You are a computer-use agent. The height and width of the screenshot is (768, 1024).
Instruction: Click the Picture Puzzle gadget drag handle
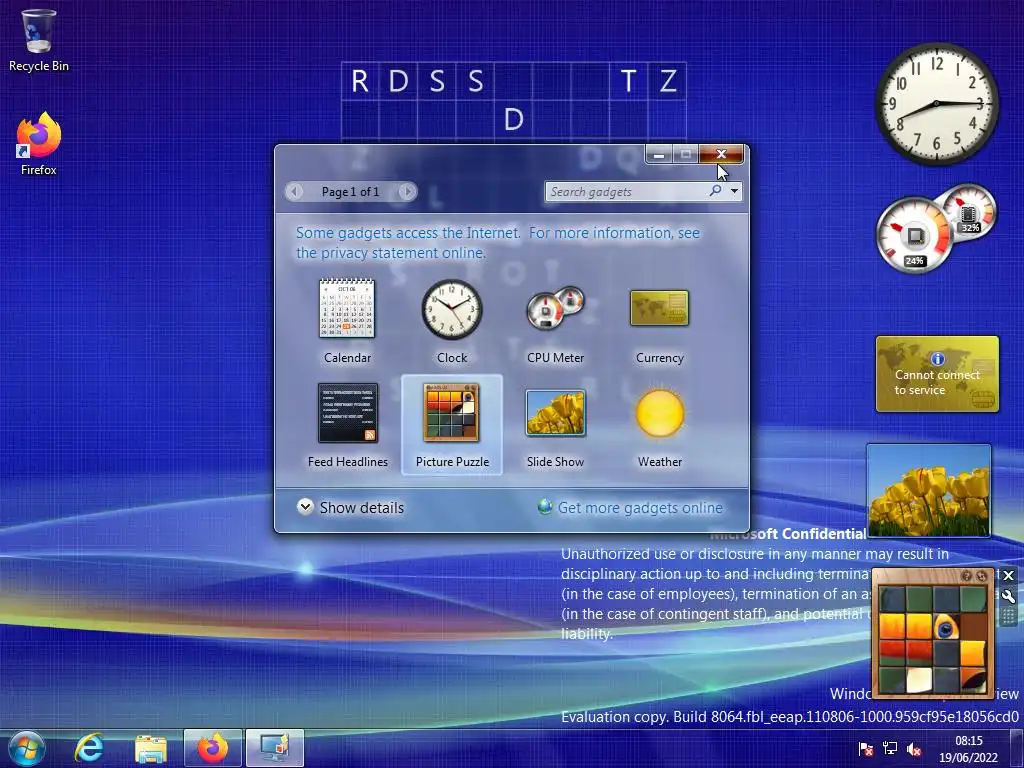tap(1008, 616)
